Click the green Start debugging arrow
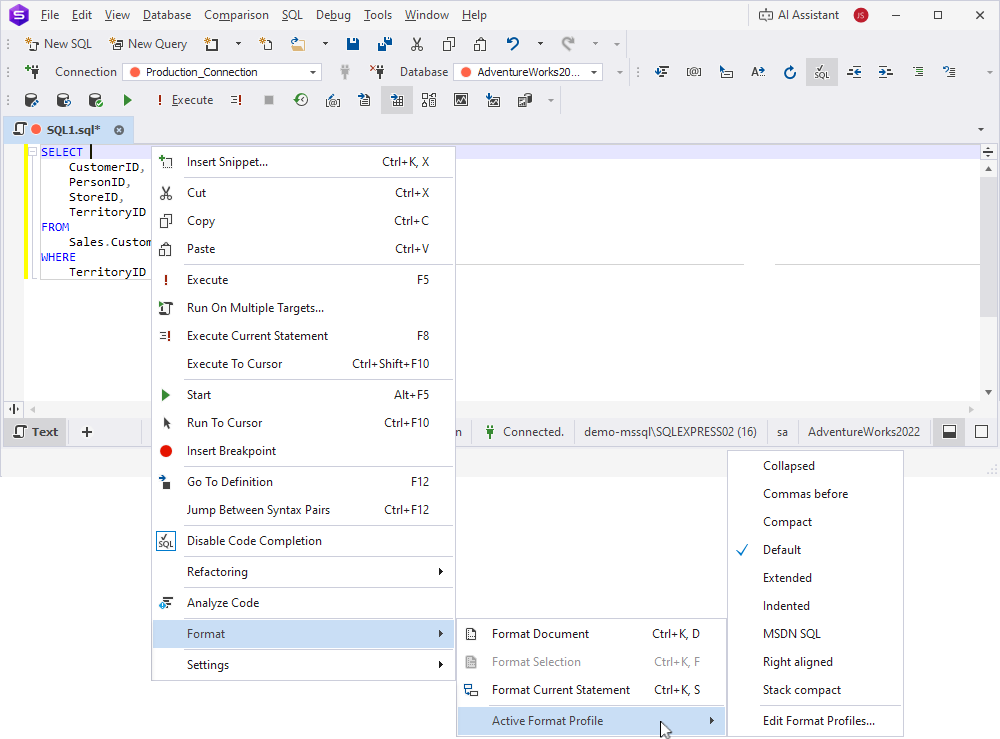This screenshot has width=1000, height=739. point(127,100)
